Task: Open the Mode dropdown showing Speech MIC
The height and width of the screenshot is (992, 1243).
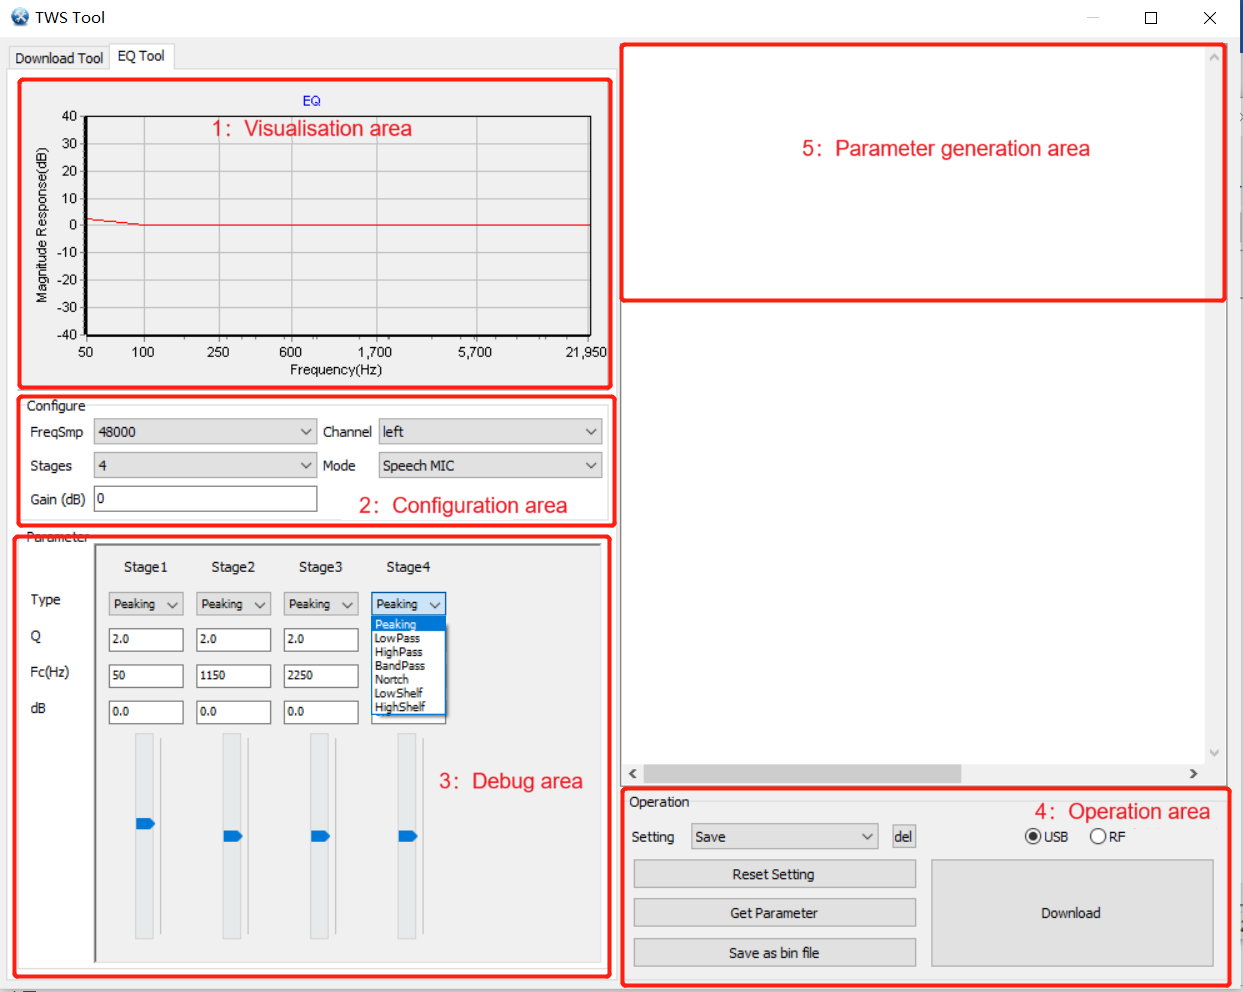Action: pyautogui.click(x=490, y=466)
